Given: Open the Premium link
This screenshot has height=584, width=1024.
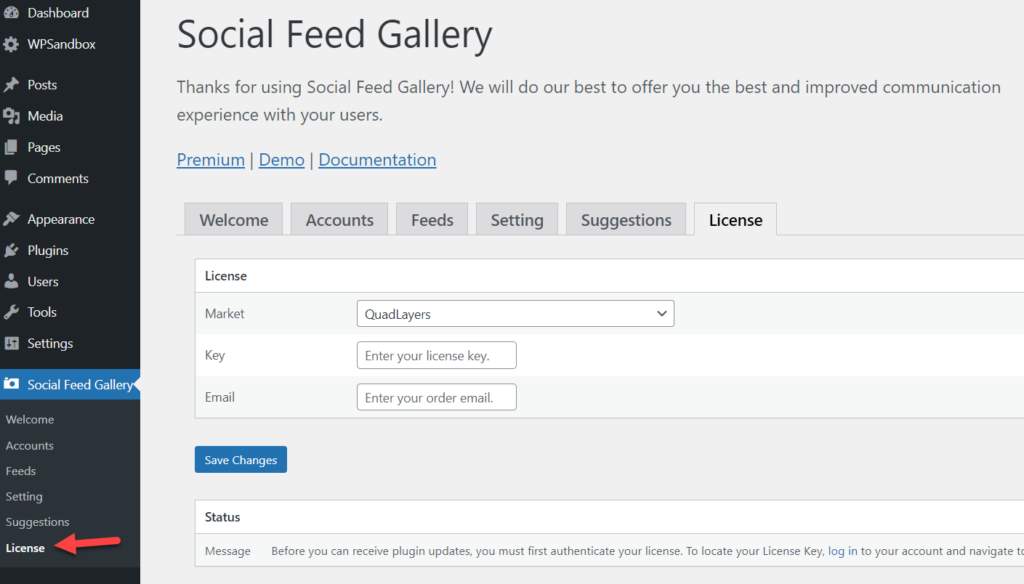Looking at the screenshot, I should (x=210, y=159).
